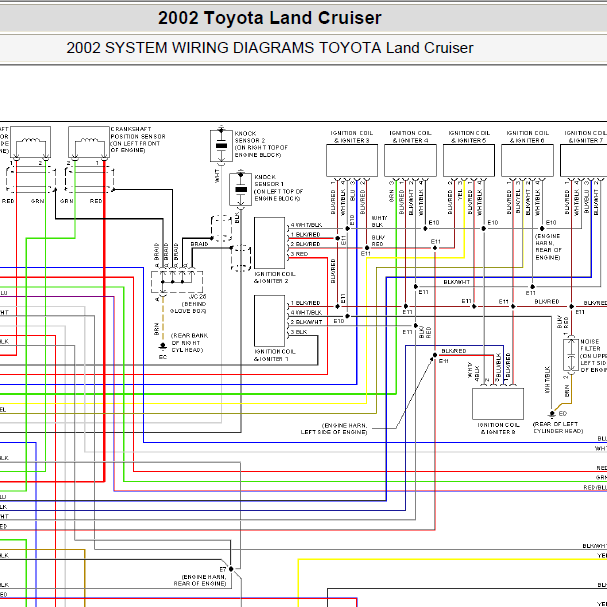Click the "1 BLK/RED" pin label on Igniter 1
The height and width of the screenshot is (607, 607).
coord(305,303)
